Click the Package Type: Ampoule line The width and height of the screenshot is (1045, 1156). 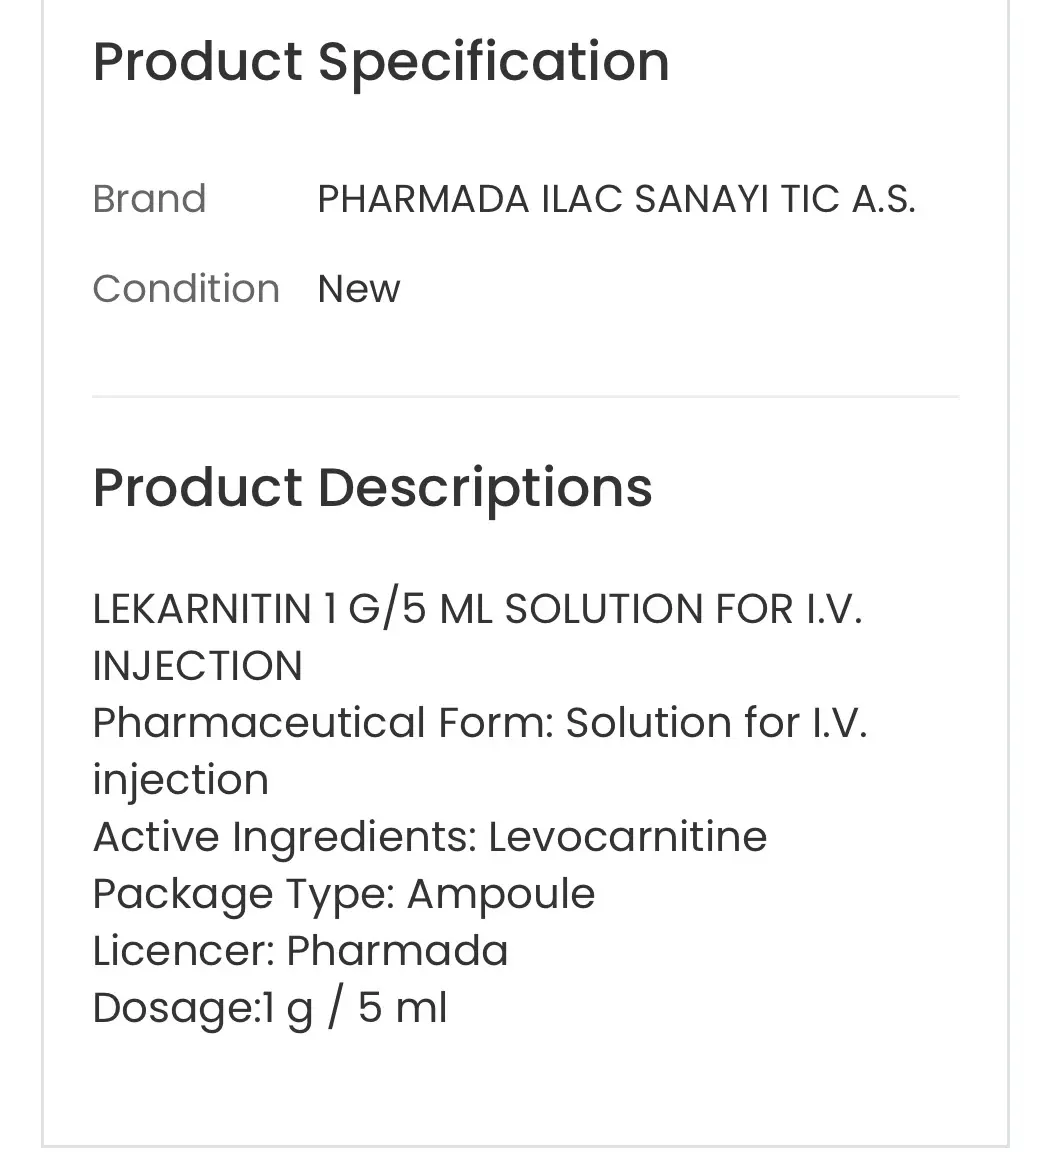tap(344, 894)
